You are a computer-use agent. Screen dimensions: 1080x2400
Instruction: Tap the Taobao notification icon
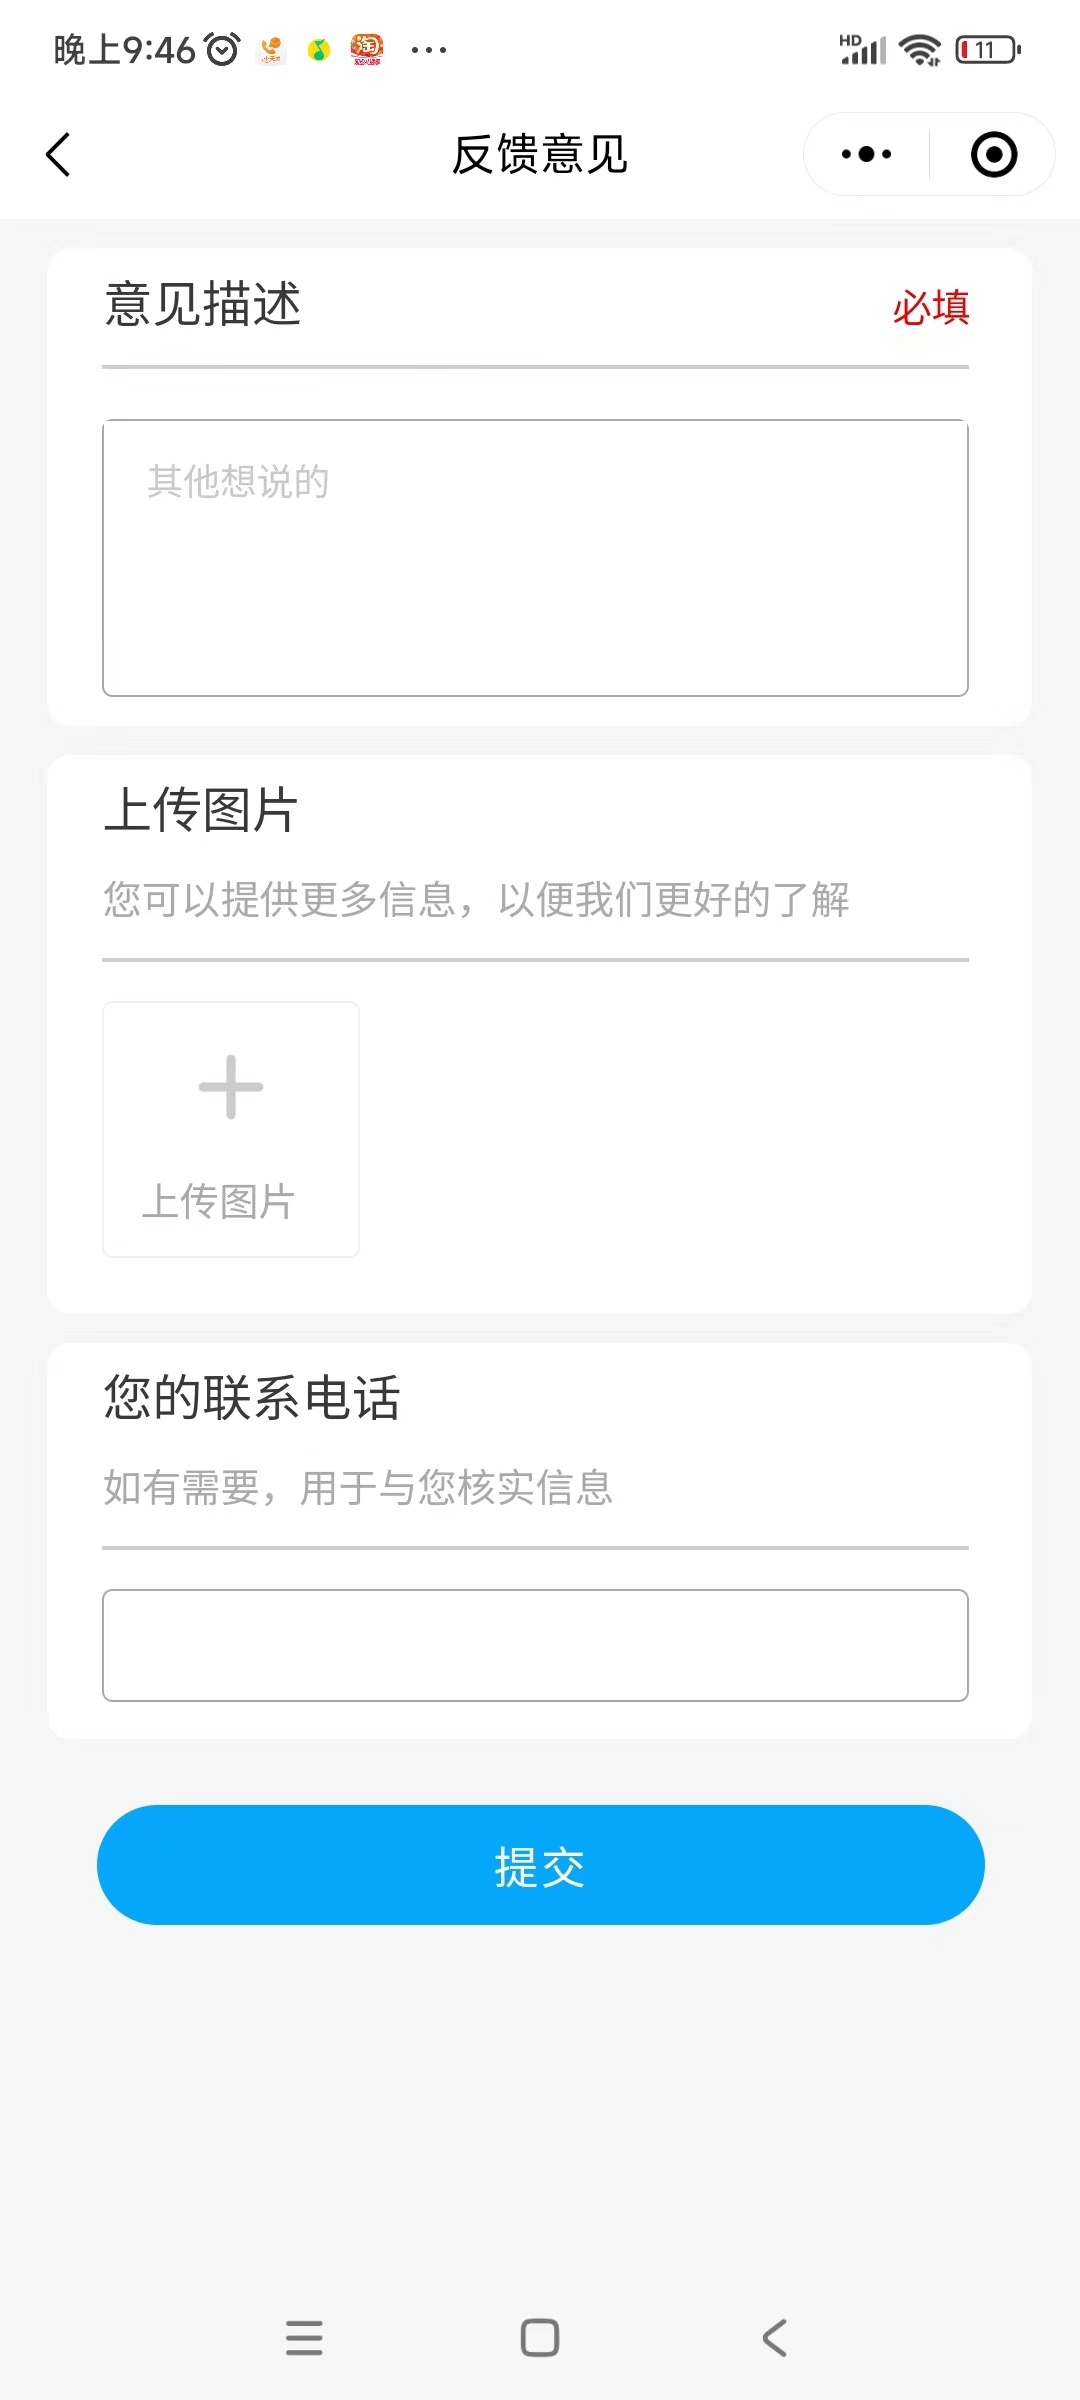(367, 49)
